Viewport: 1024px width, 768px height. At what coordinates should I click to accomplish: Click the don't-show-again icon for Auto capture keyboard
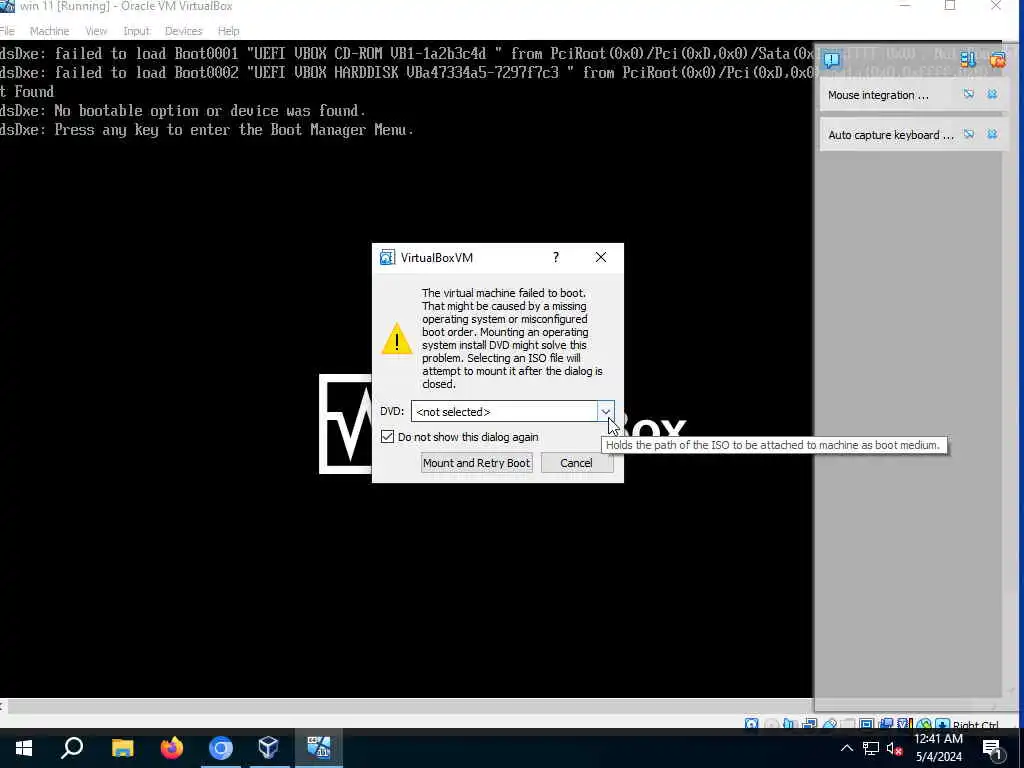point(968,135)
